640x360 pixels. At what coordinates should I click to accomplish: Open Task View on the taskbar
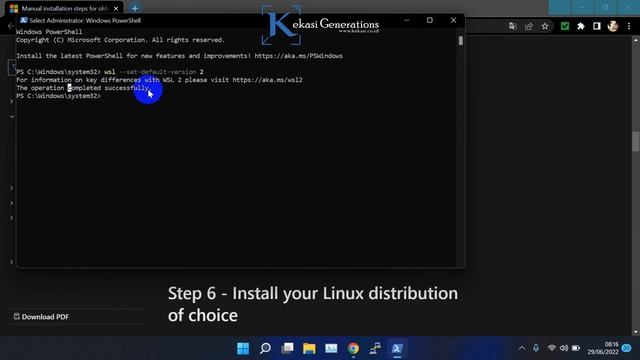click(x=287, y=348)
